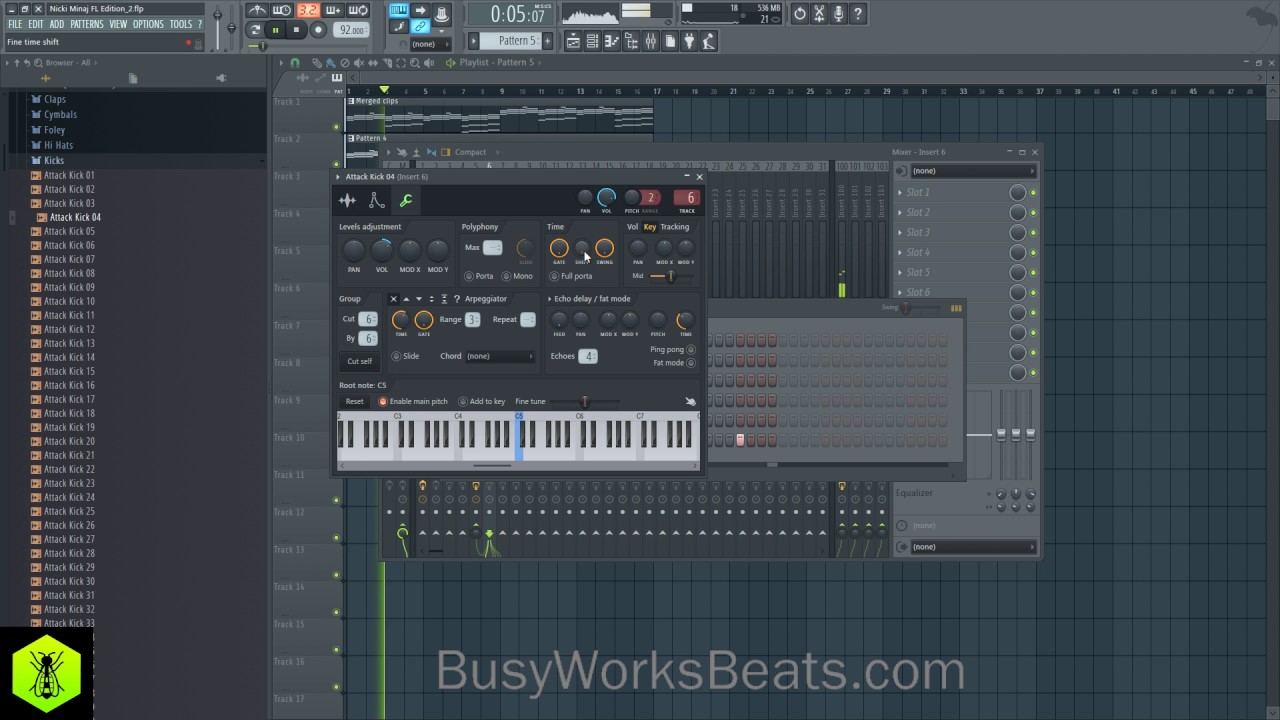Open the PATTERNS menu

[87, 24]
